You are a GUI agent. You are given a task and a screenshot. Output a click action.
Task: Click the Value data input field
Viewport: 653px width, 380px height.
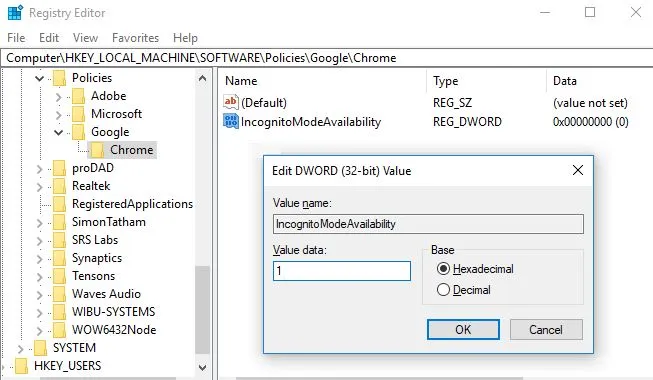click(342, 271)
